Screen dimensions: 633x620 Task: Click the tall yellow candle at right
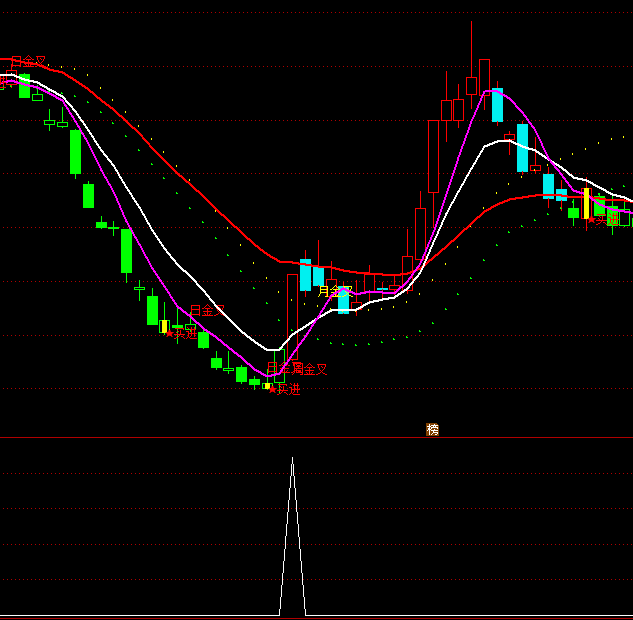coord(587,203)
